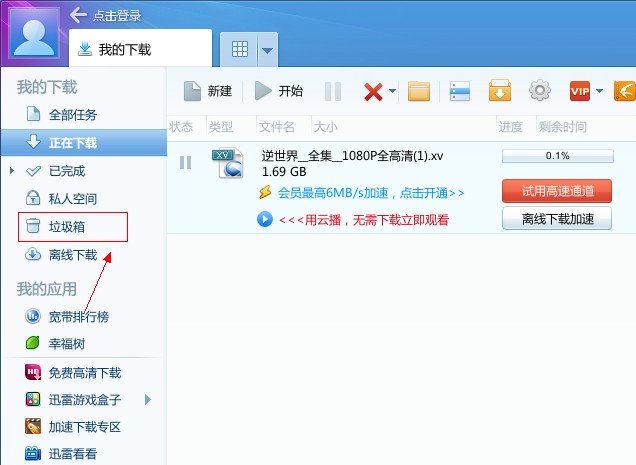Screen dimensions: 636x465
Task: Sort by the 剩余时间 column header
Action: (x=562, y=127)
